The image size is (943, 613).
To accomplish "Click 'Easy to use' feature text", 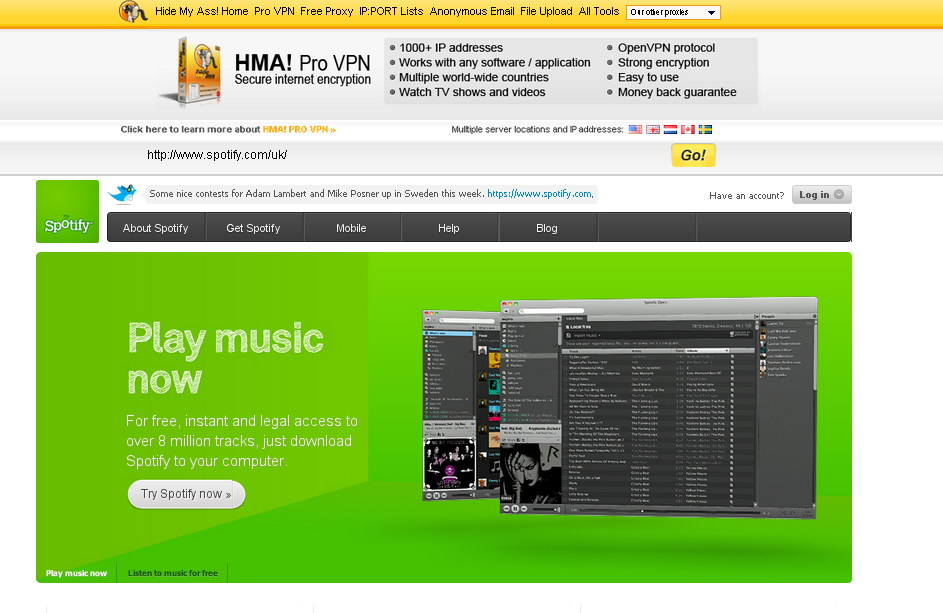I will [648, 78].
